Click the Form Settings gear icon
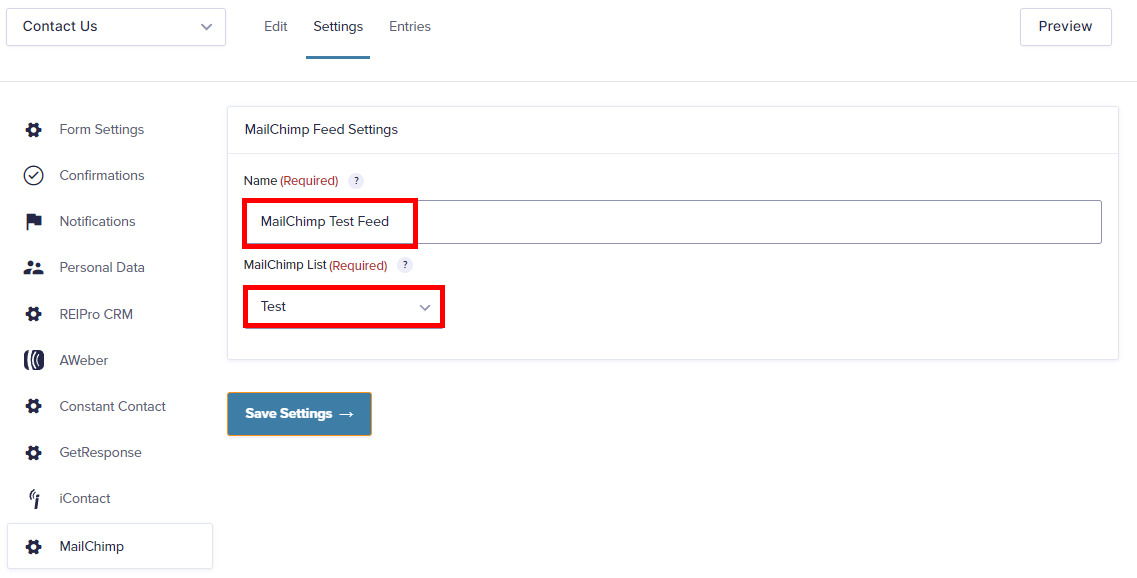This screenshot has width=1137, height=578. (x=33, y=130)
